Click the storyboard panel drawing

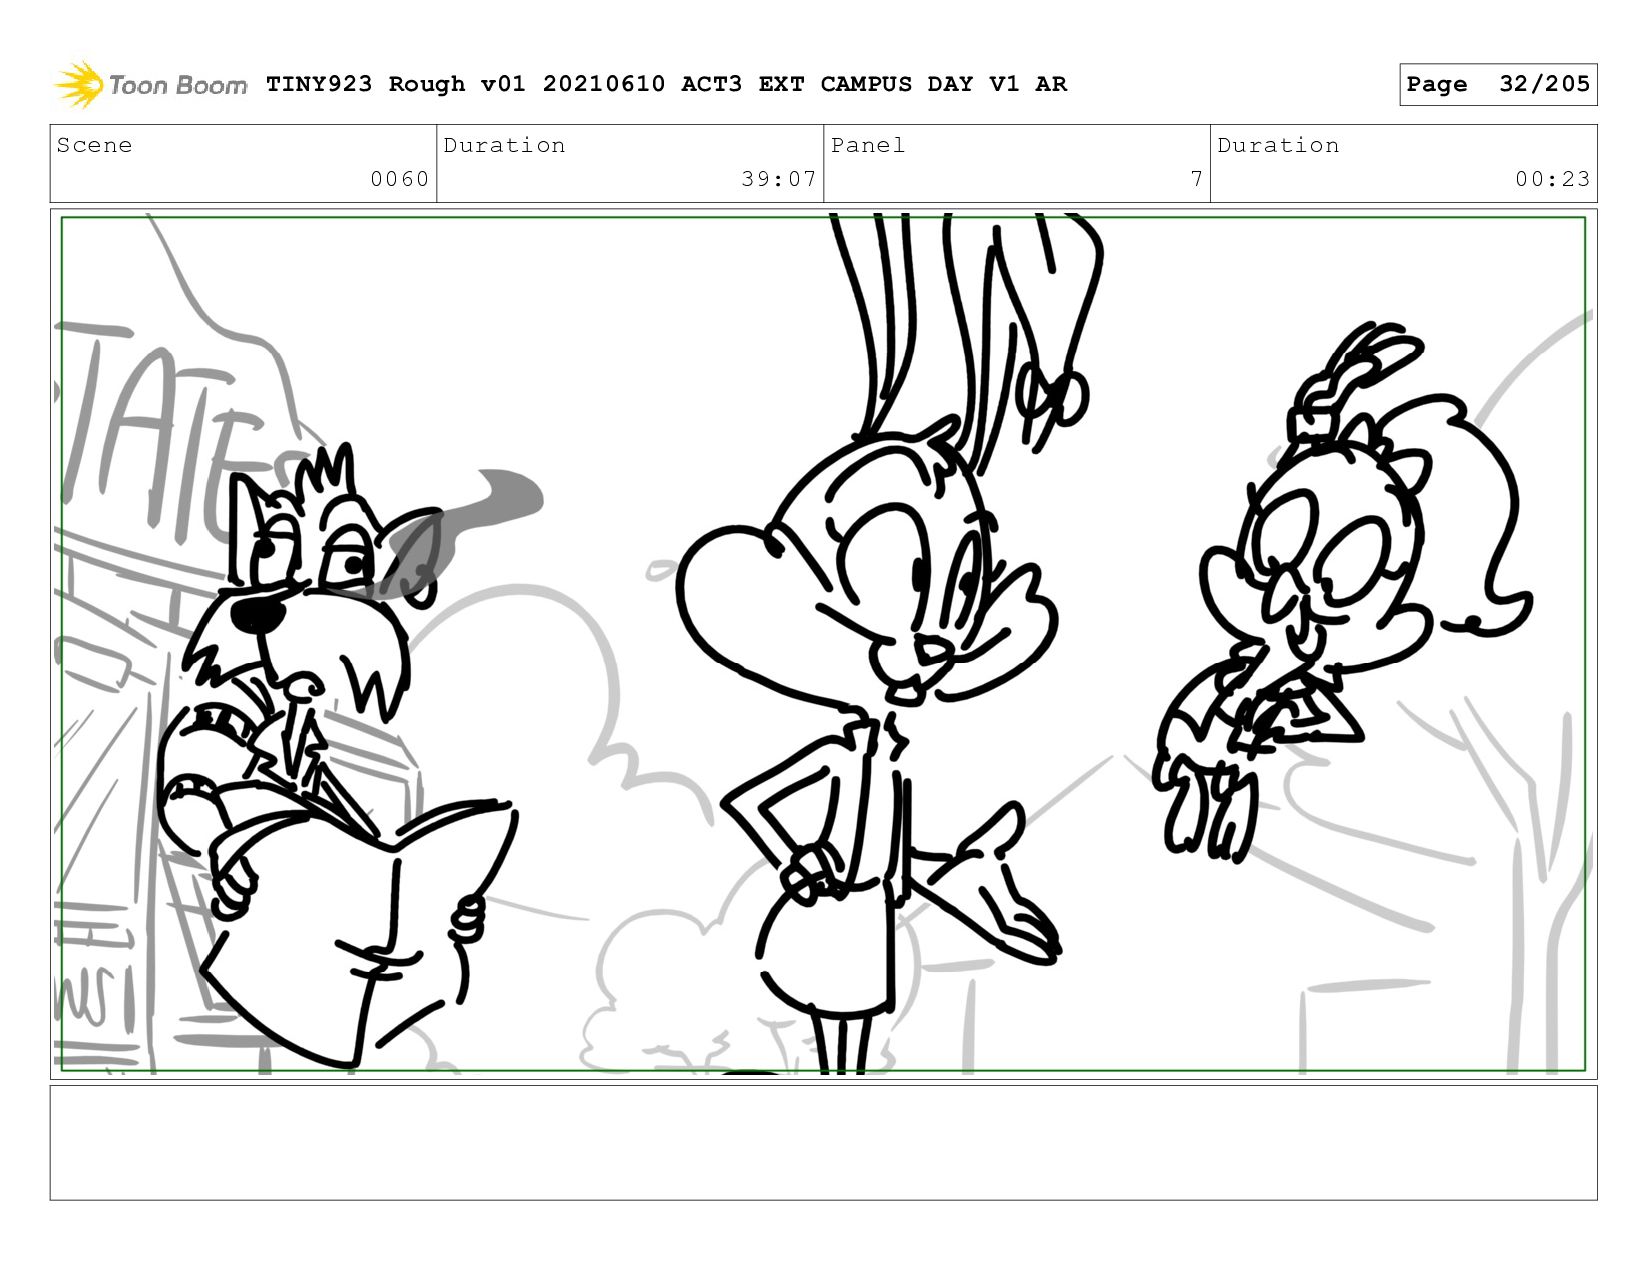(x=823, y=644)
